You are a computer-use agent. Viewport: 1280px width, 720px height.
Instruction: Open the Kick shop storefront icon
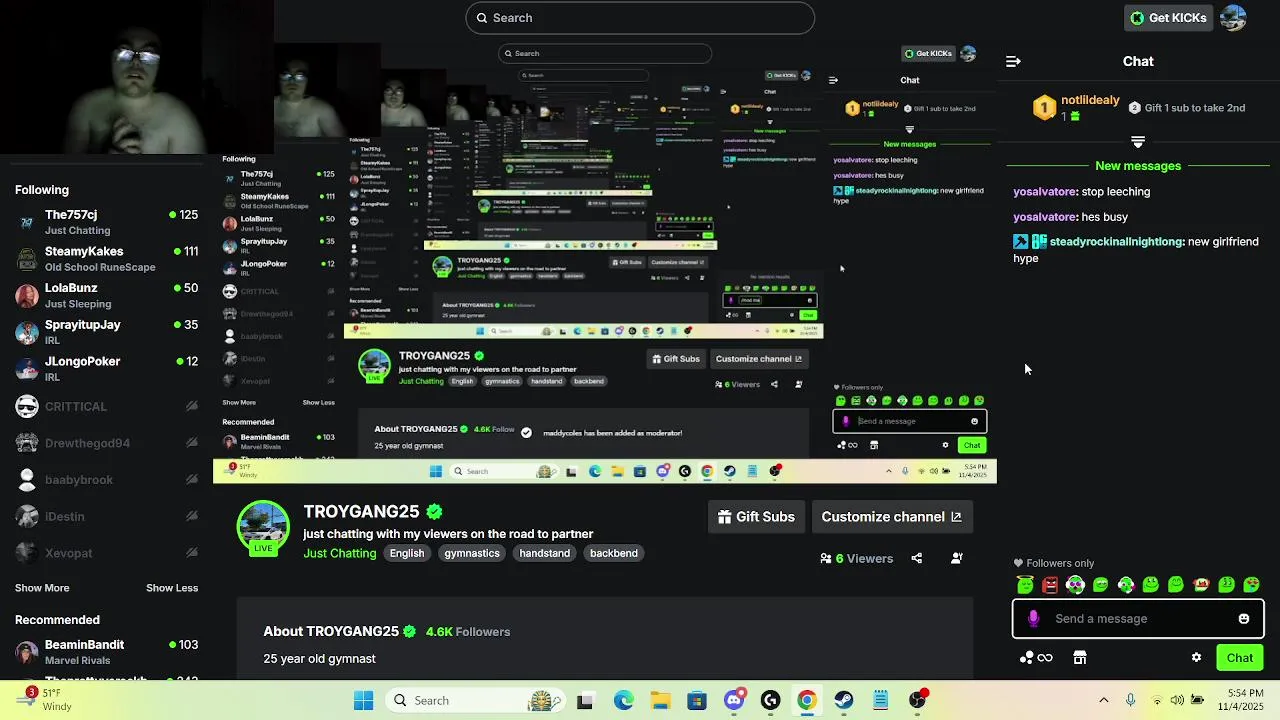pos(1080,658)
